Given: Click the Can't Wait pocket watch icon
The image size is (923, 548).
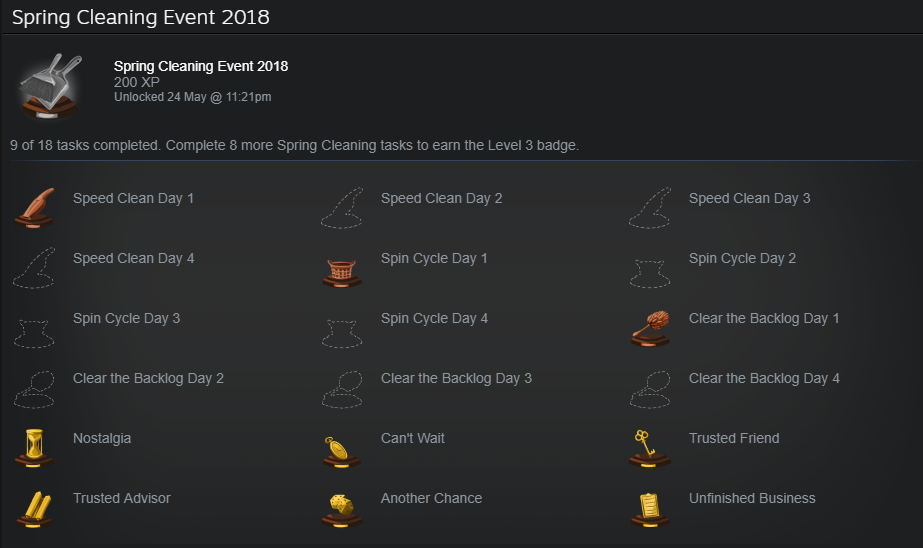Looking at the screenshot, I should (342, 451).
